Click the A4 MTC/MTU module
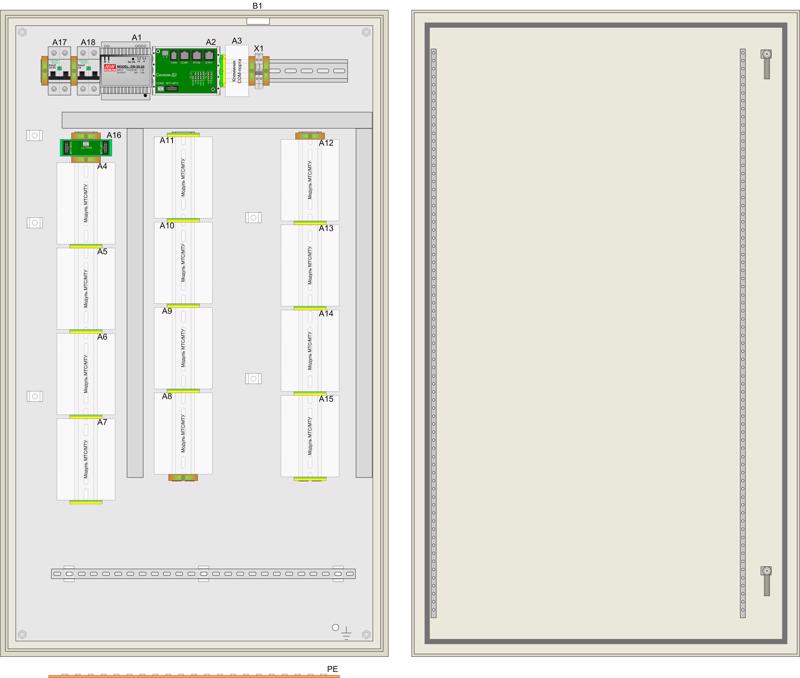This screenshot has width=800, height=678. [86, 203]
